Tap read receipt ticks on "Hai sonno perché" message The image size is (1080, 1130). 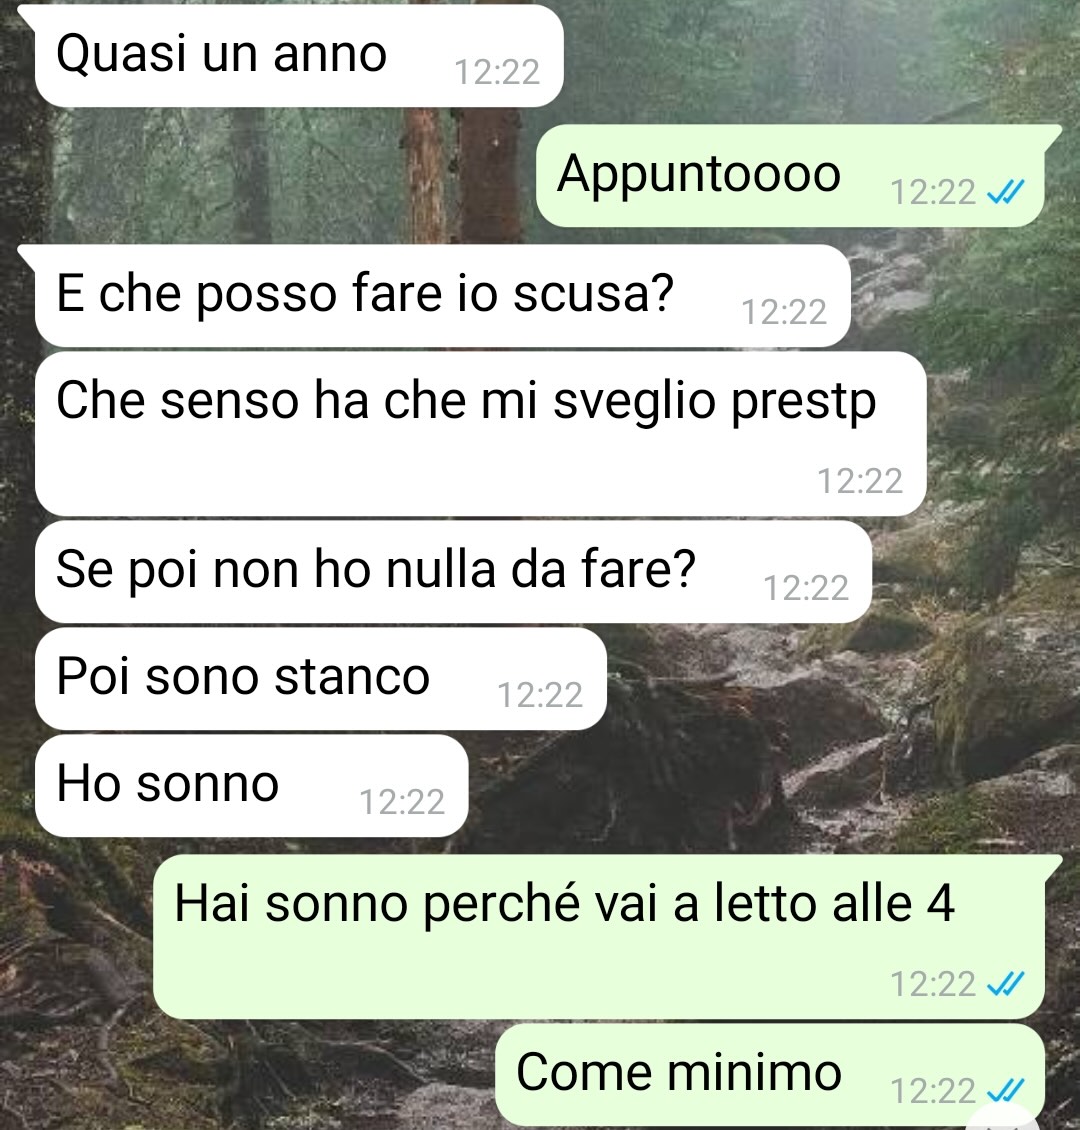[1005, 984]
